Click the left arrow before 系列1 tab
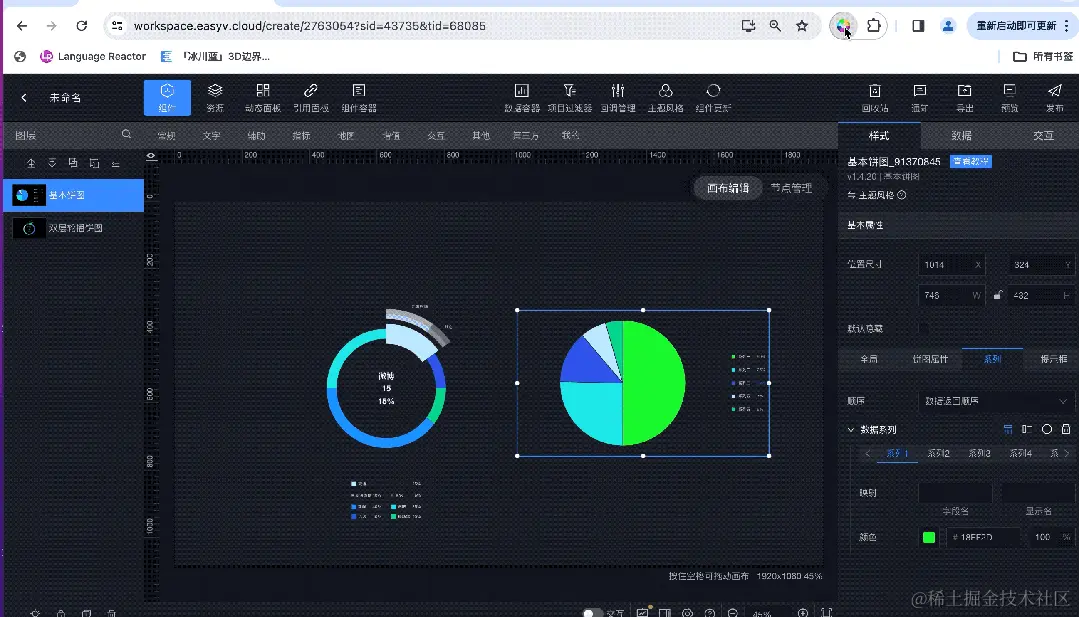The image size is (1079, 617). (867, 453)
